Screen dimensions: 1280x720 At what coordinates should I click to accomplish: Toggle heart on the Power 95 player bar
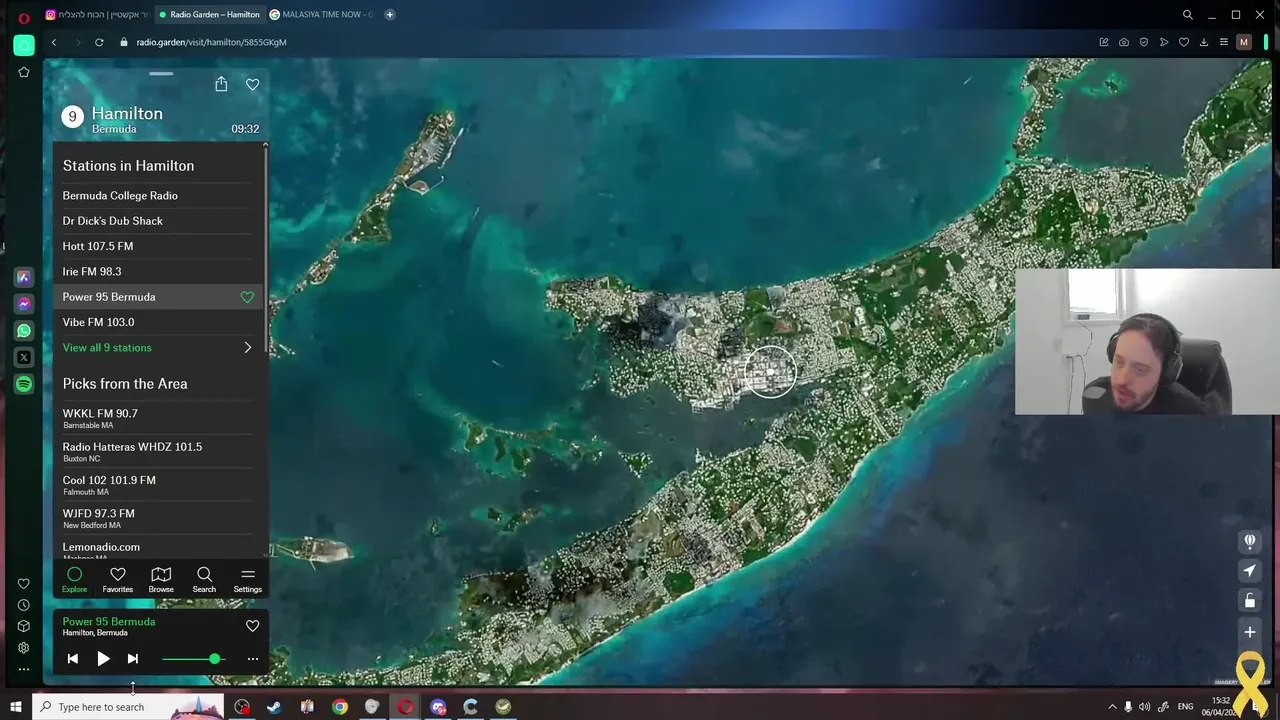pyautogui.click(x=252, y=626)
